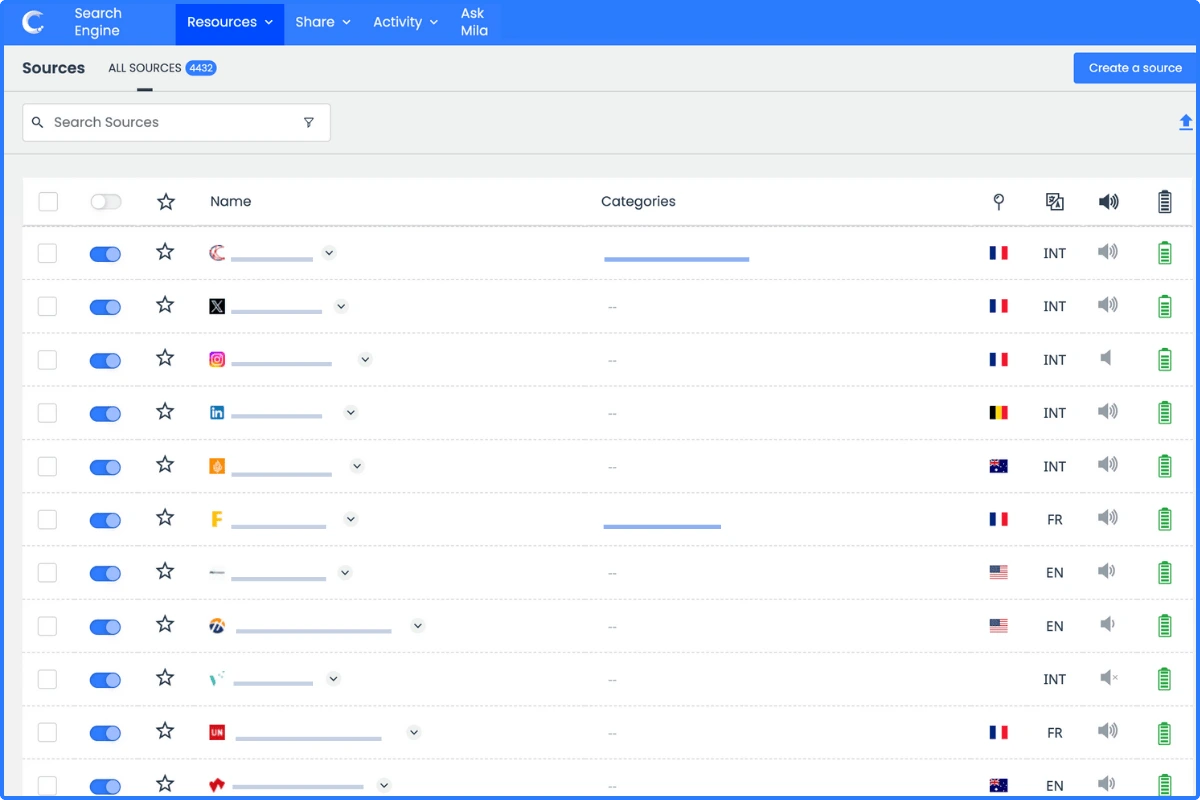Click into the Search Sources field
This screenshot has height=800, width=1200.
click(170, 122)
